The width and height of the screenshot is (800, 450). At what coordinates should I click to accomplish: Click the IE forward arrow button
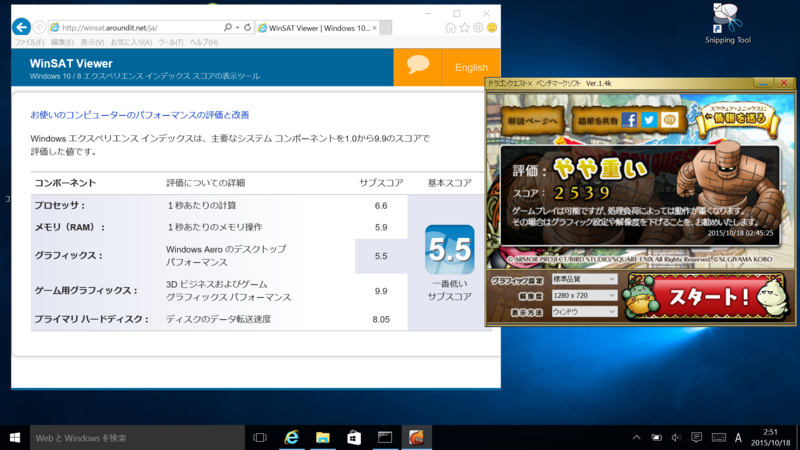39,28
